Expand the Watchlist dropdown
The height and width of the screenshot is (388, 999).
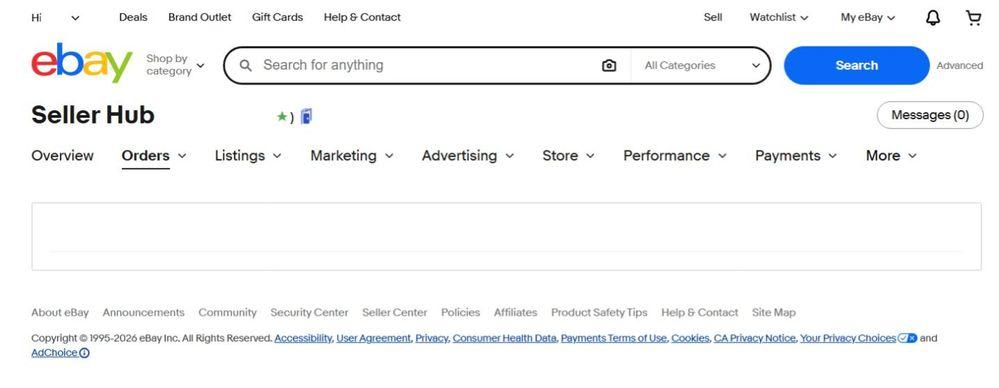coord(779,18)
